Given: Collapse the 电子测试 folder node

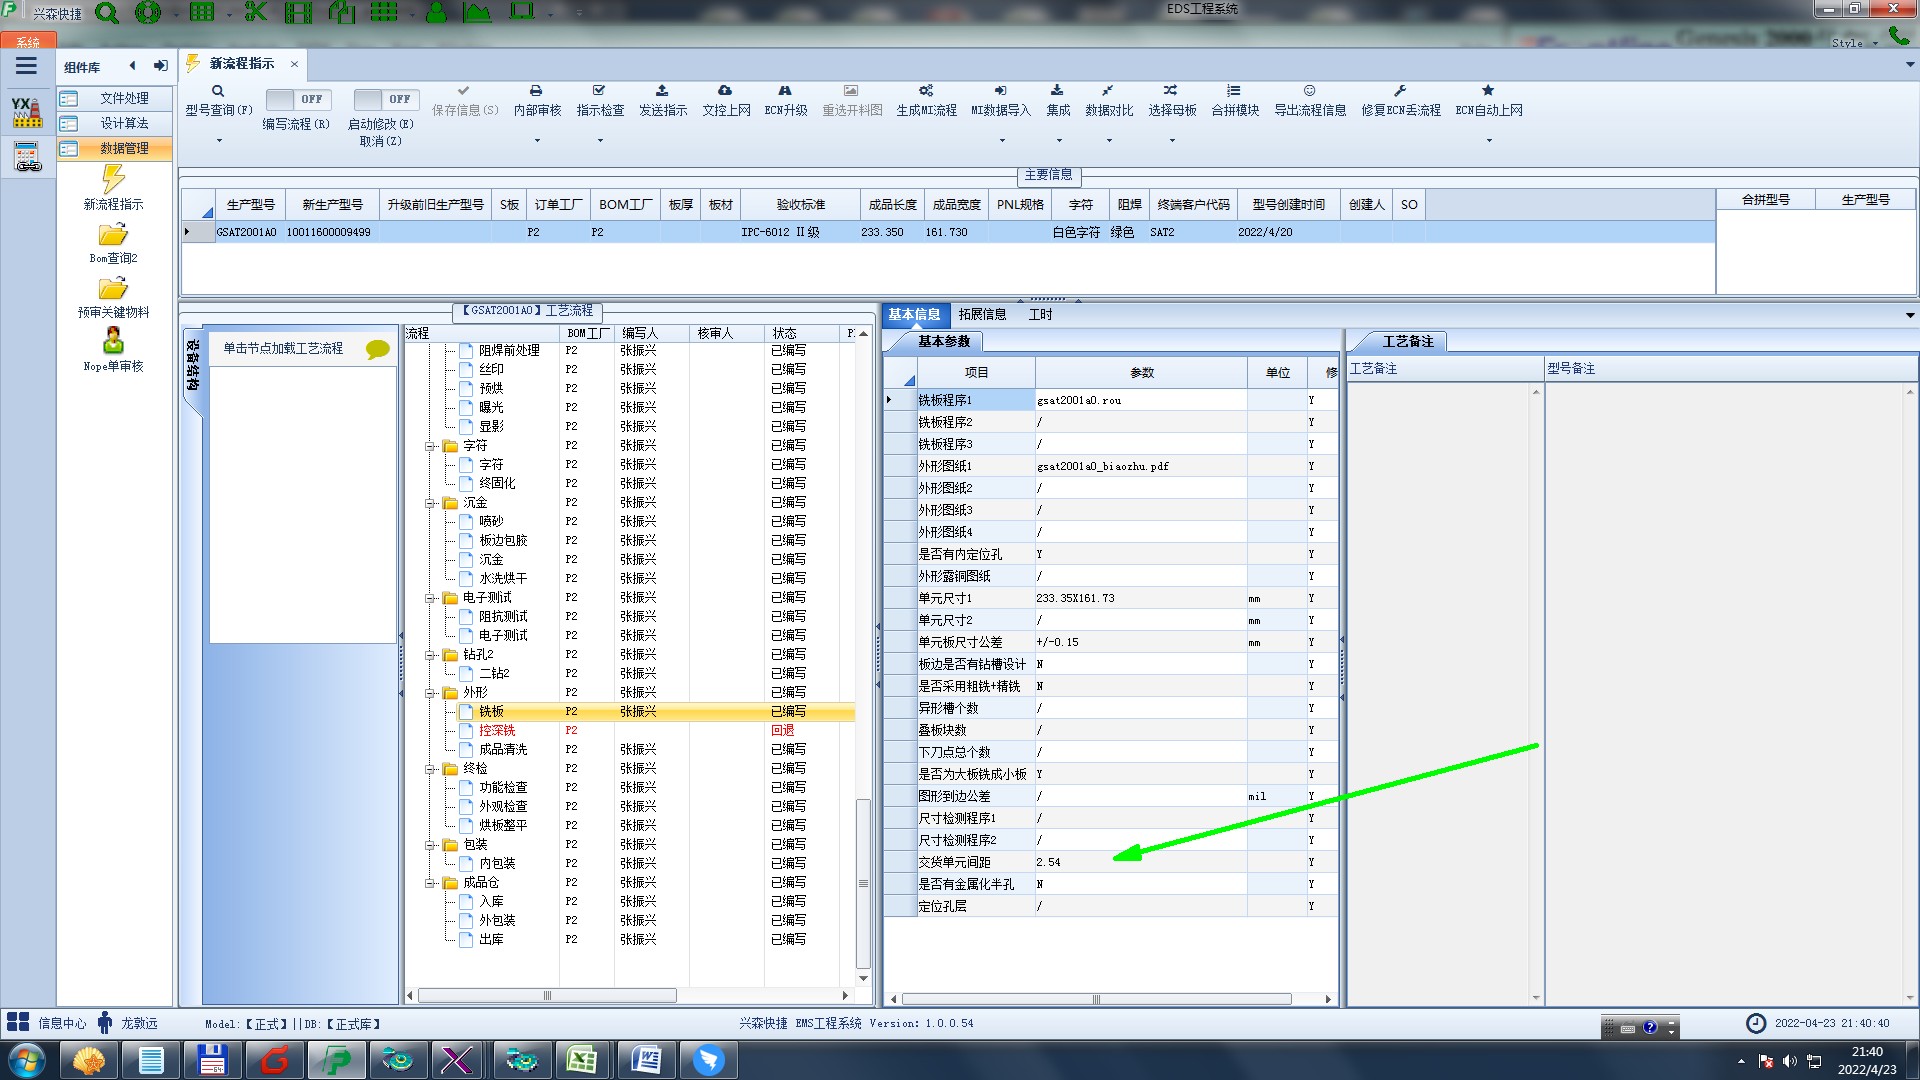Looking at the screenshot, I should [x=430, y=598].
